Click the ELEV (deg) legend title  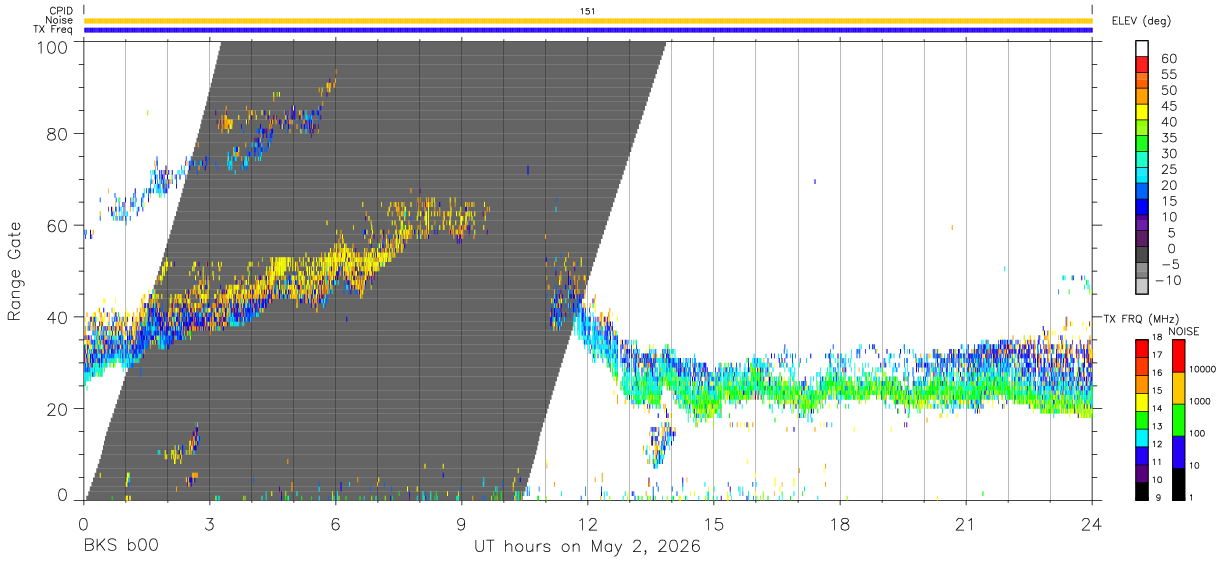pos(1141,21)
